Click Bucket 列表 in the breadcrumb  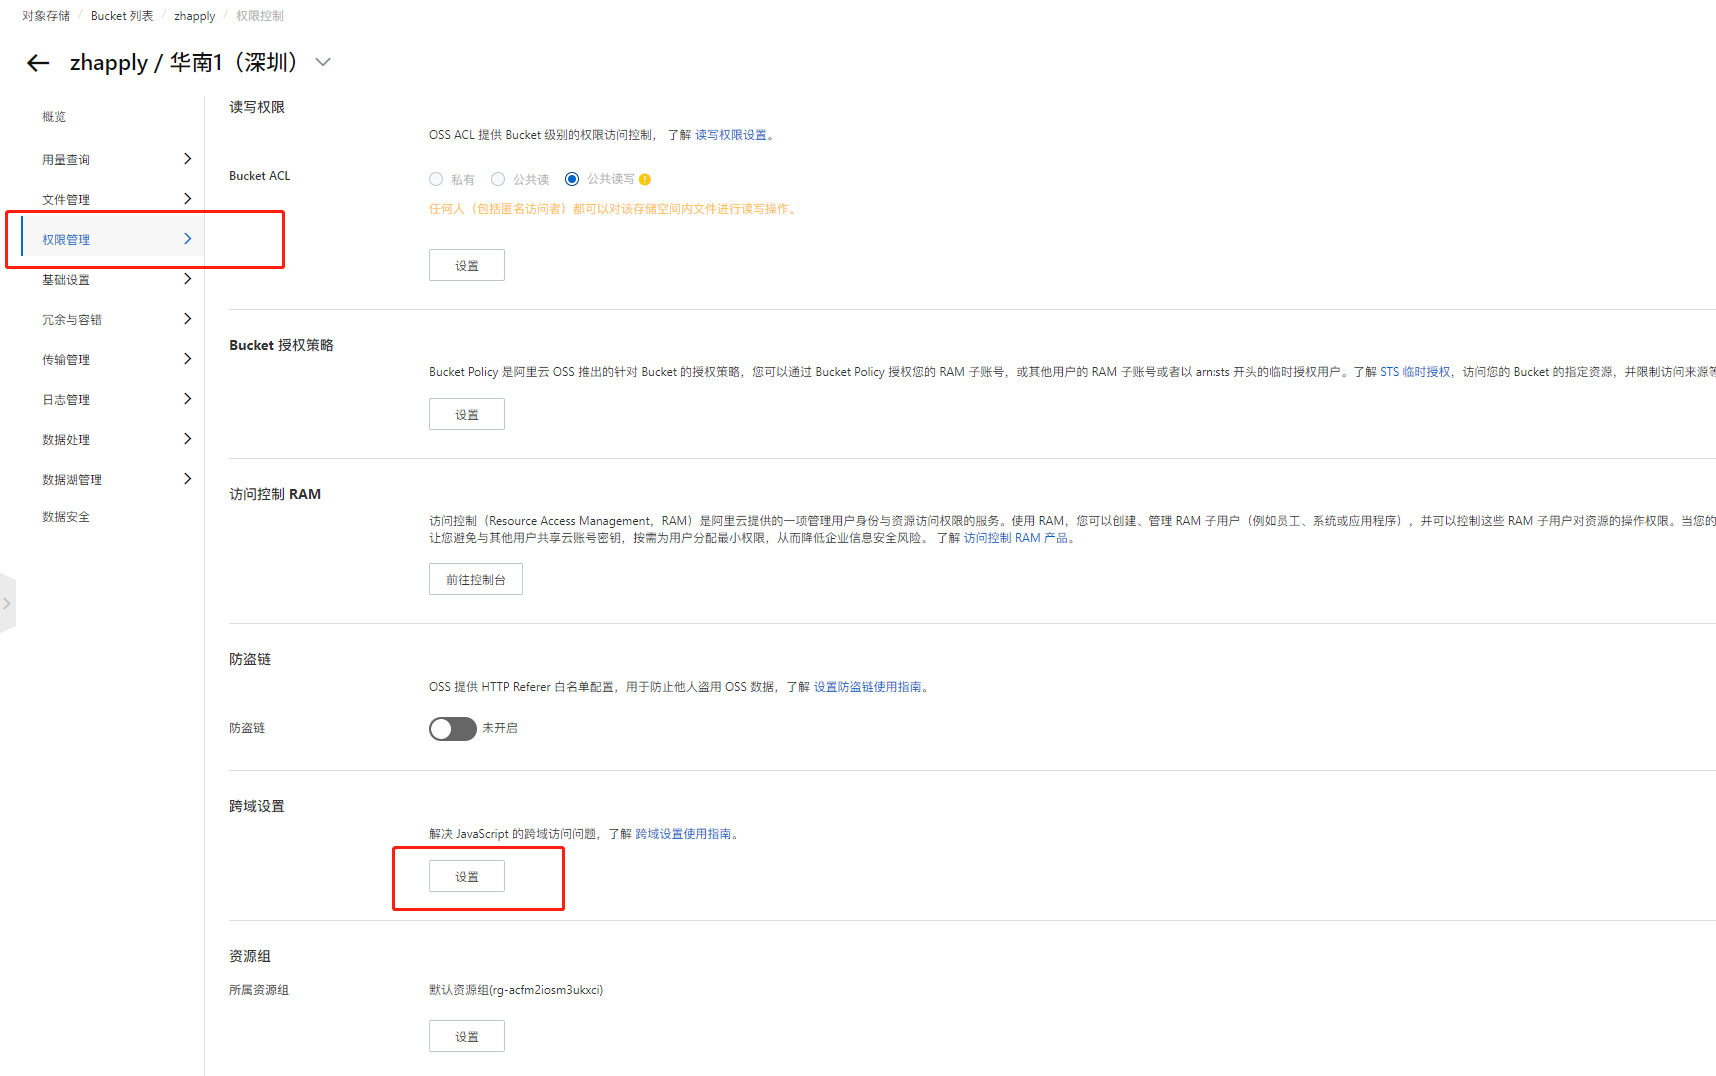pos(122,16)
